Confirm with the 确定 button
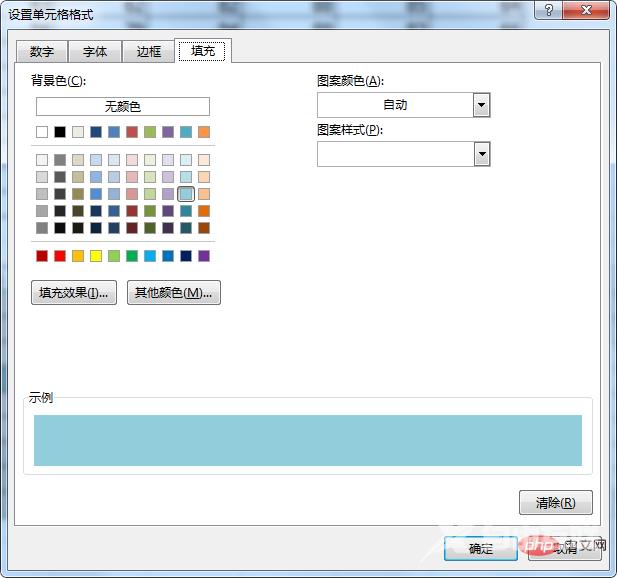Viewport: 617px width, 578px height. click(x=480, y=548)
